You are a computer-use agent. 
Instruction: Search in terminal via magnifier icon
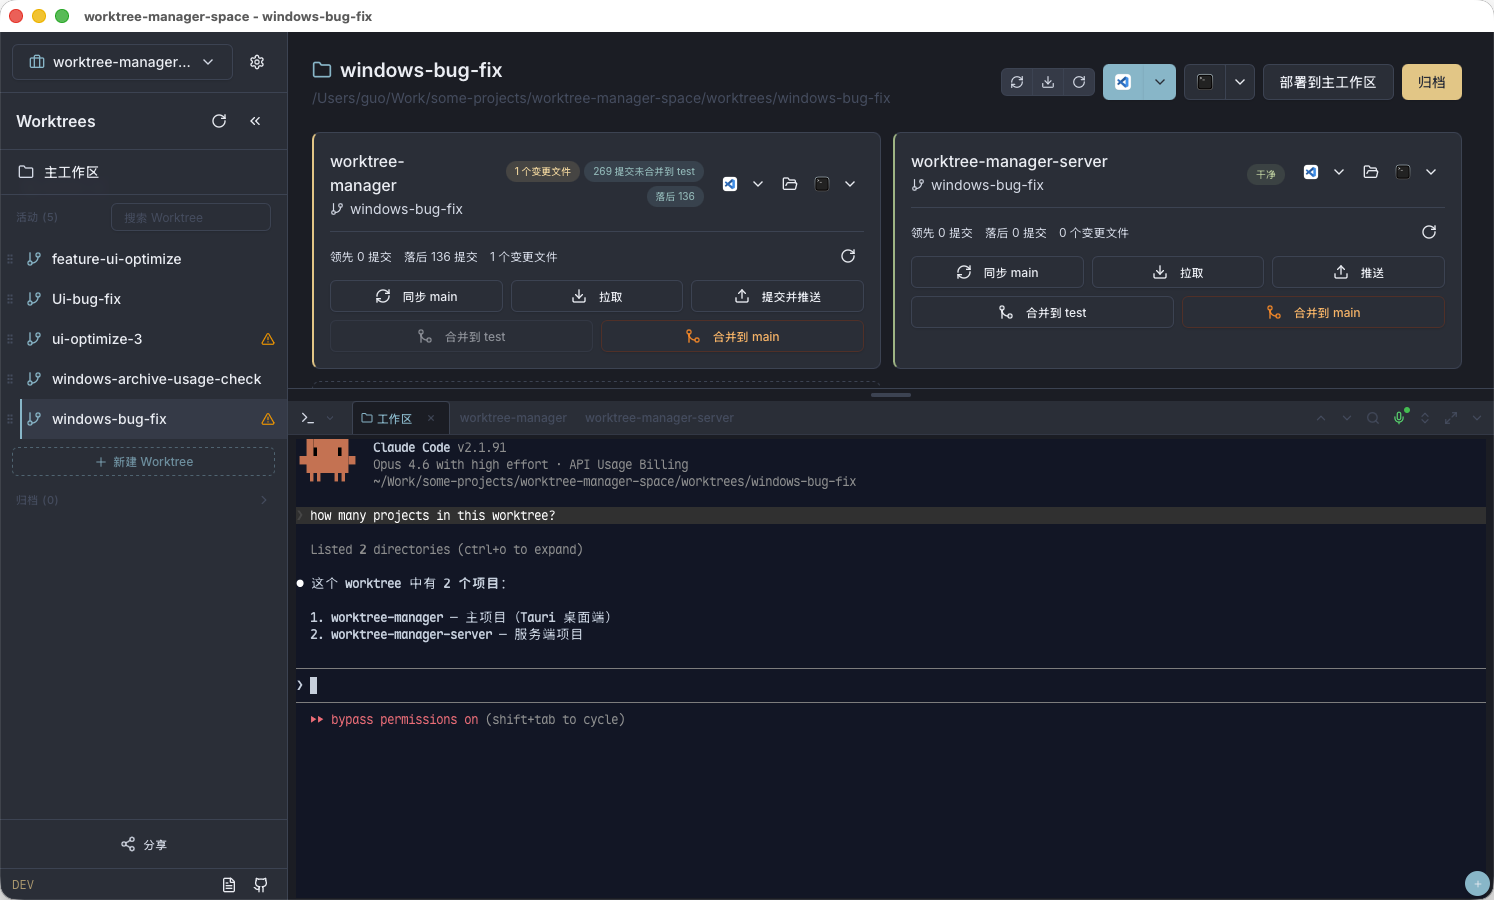click(1373, 418)
